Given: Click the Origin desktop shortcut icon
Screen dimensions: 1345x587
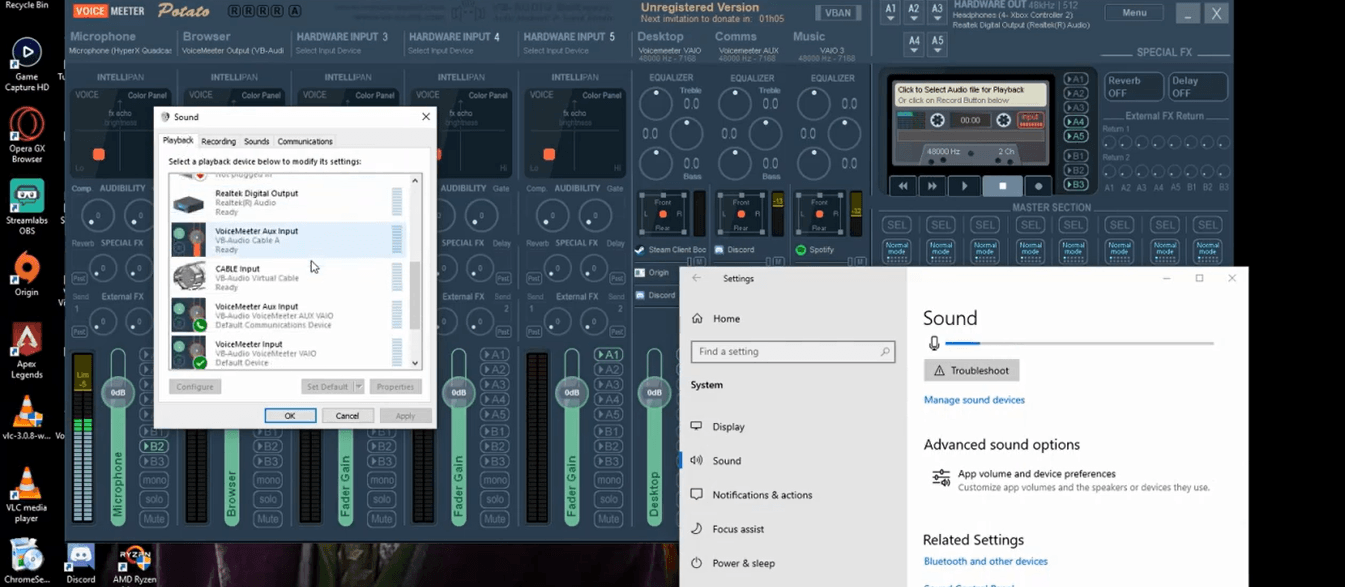Looking at the screenshot, I should (27, 268).
